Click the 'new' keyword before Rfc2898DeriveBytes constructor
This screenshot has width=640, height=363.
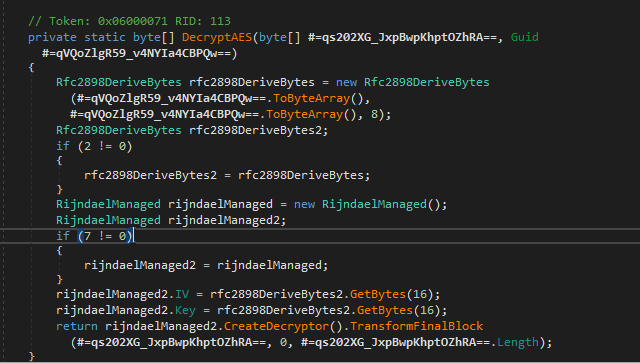pyautogui.click(x=347, y=82)
